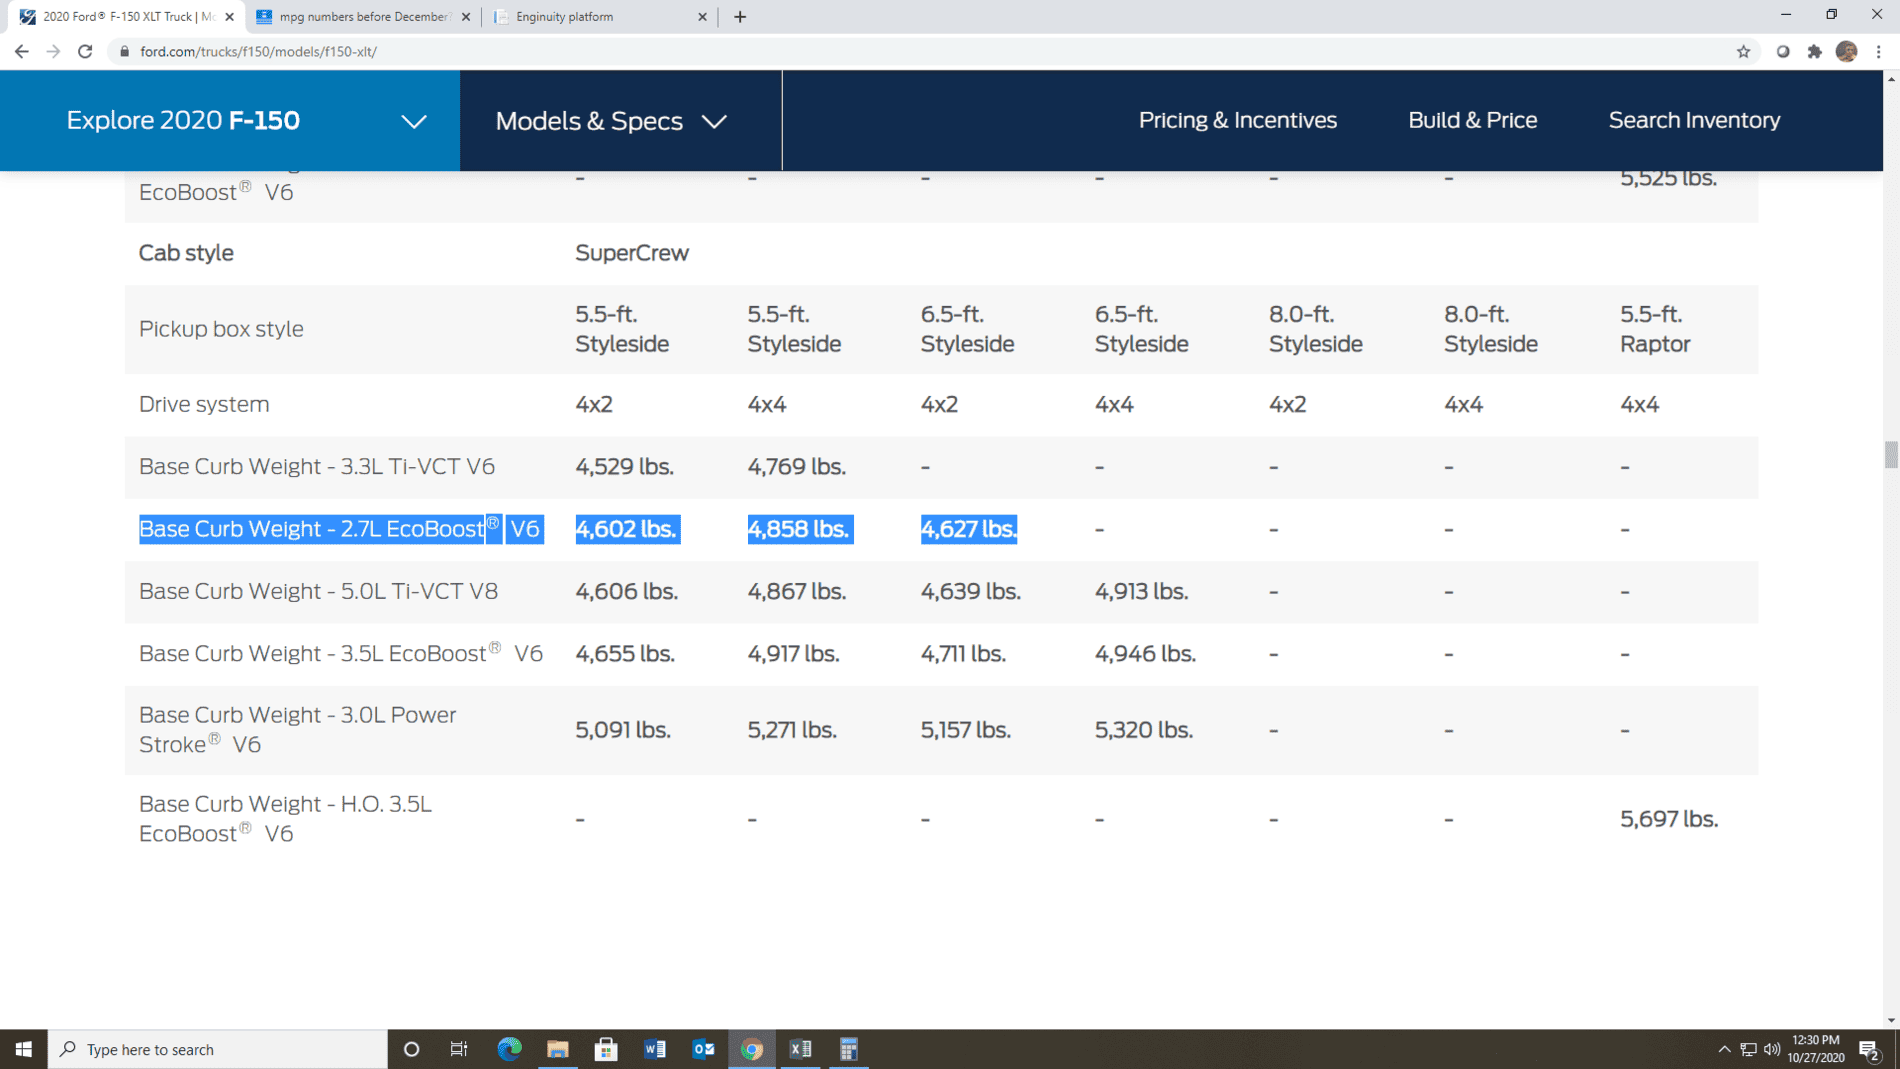Open the Chrome profile avatar
The height and width of the screenshot is (1069, 1900).
[1846, 51]
